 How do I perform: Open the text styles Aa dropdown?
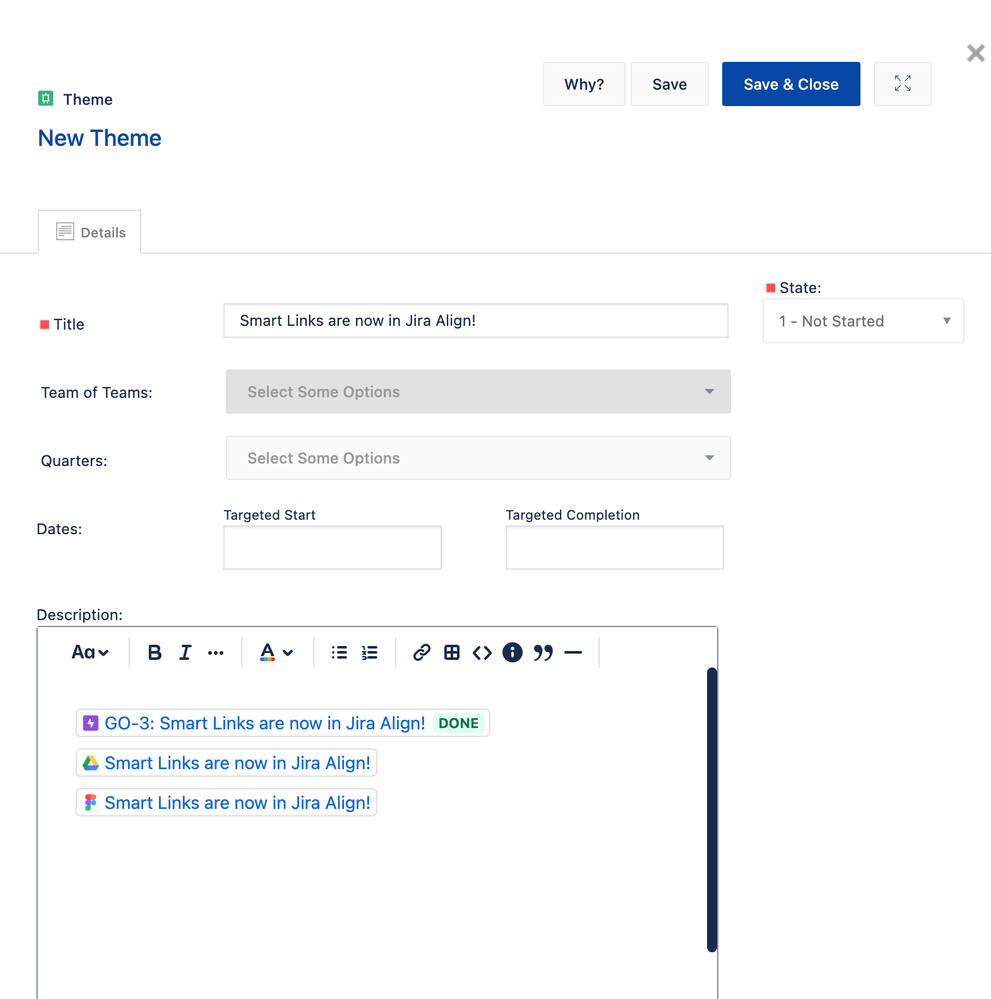pos(90,652)
